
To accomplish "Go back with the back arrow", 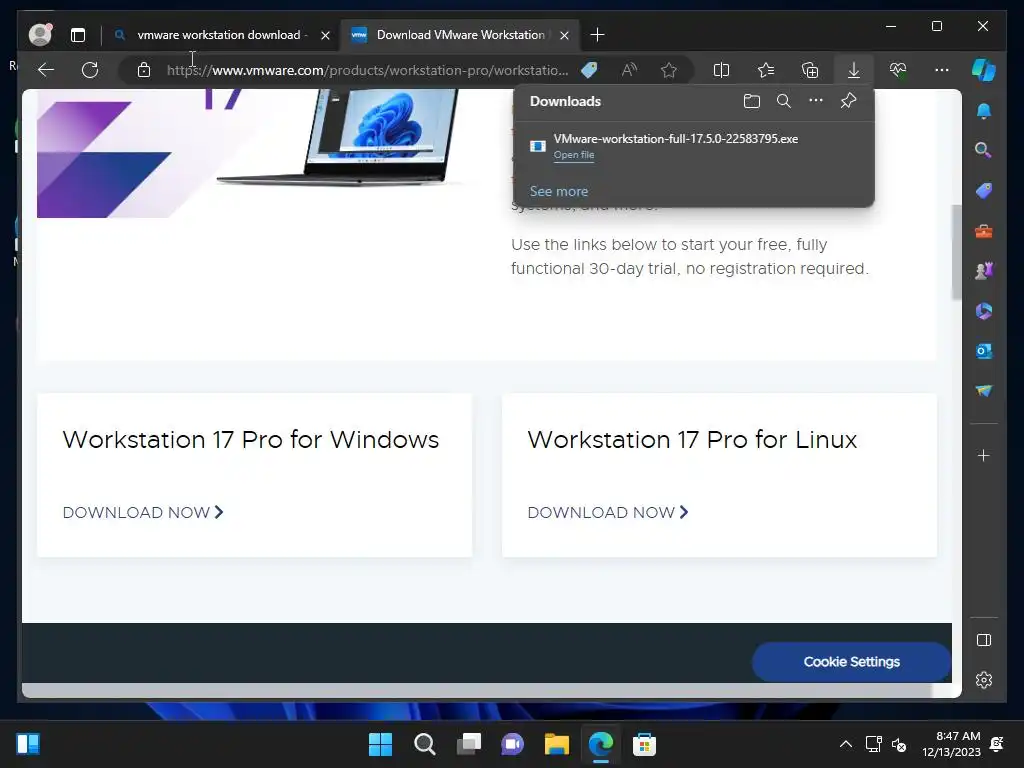I will tap(46, 70).
